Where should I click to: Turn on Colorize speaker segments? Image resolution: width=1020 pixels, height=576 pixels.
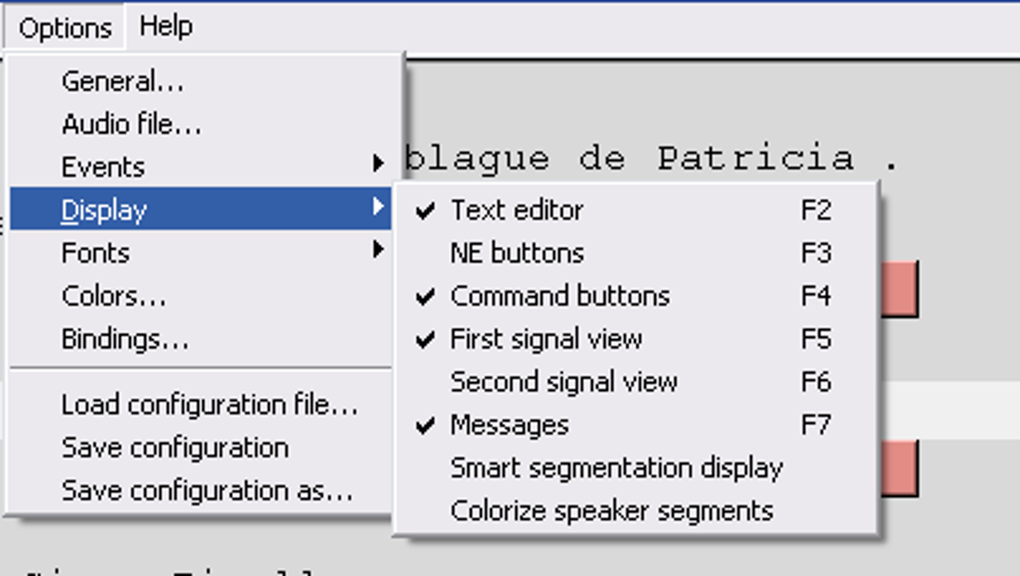point(611,511)
